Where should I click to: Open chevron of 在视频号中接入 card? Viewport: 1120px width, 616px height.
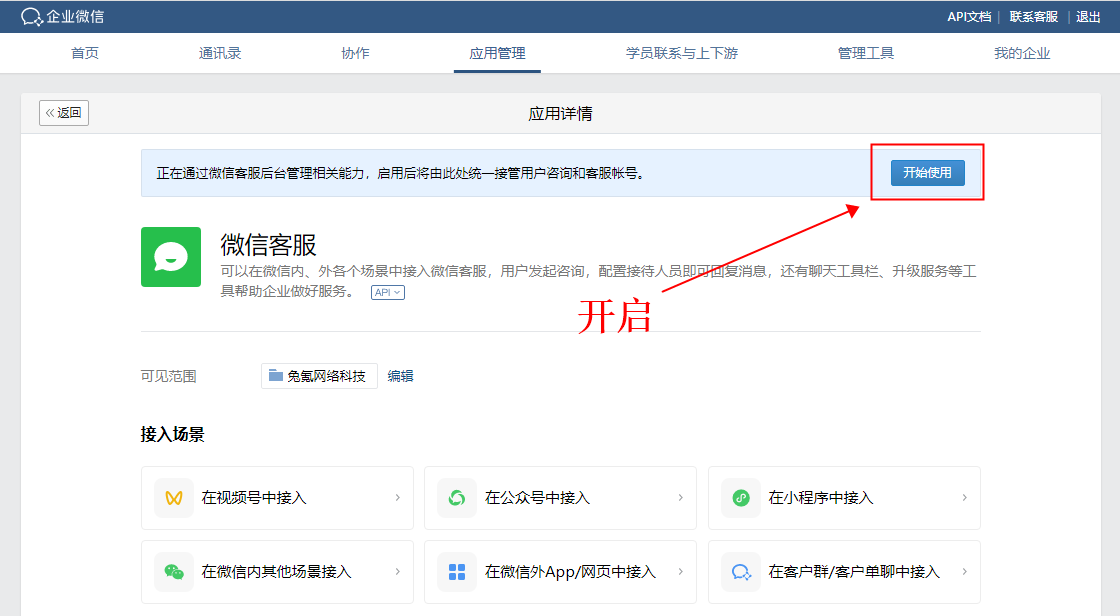pyautogui.click(x=398, y=498)
